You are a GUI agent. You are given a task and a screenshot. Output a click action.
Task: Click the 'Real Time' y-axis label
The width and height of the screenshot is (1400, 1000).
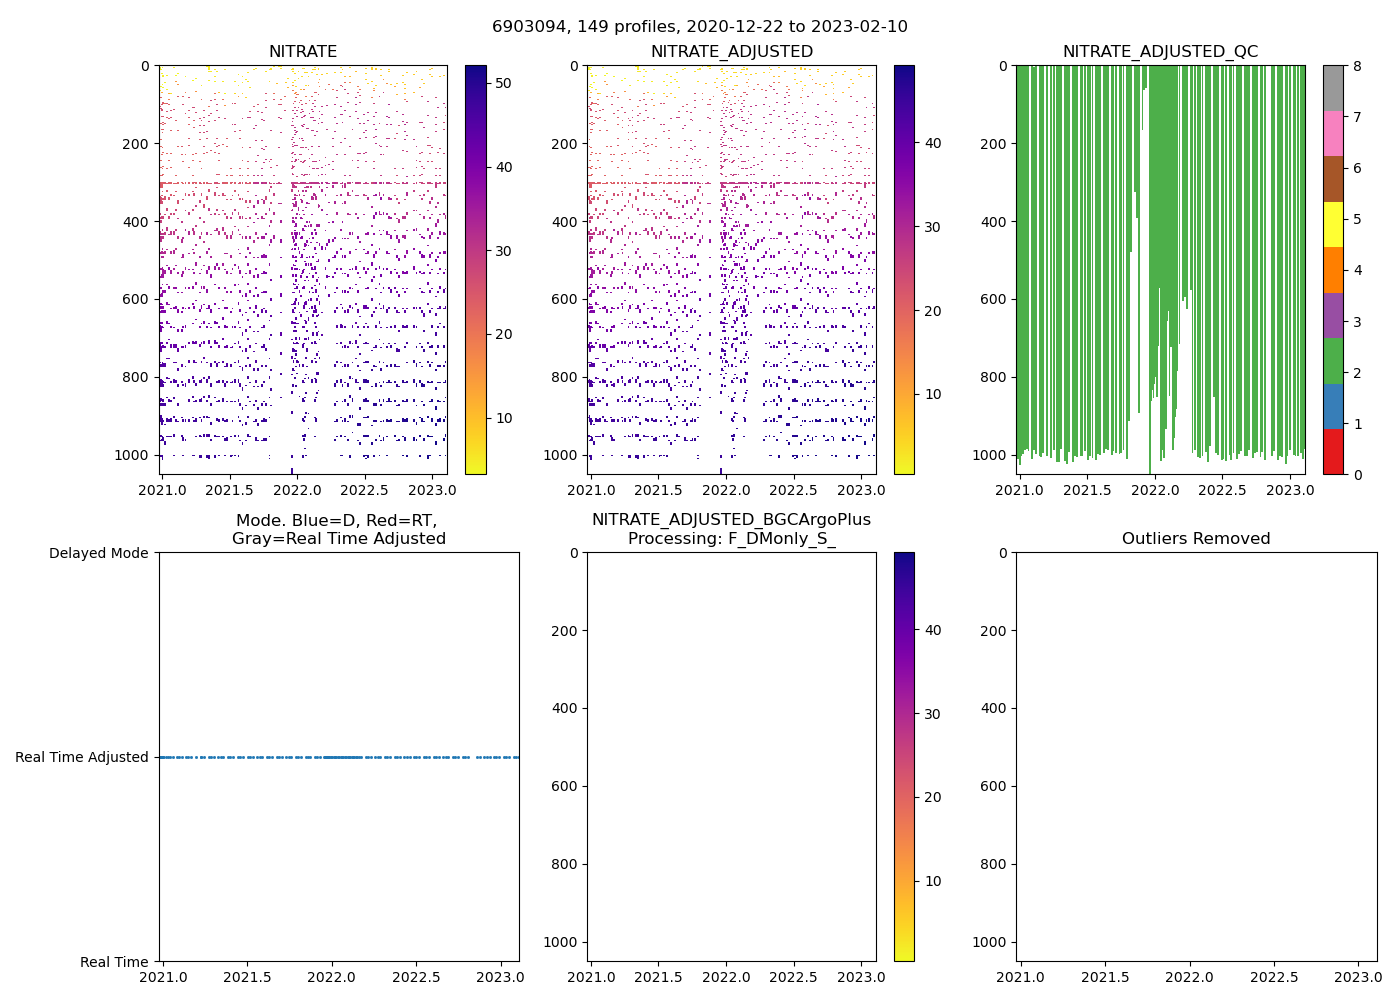pyautogui.click(x=114, y=962)
